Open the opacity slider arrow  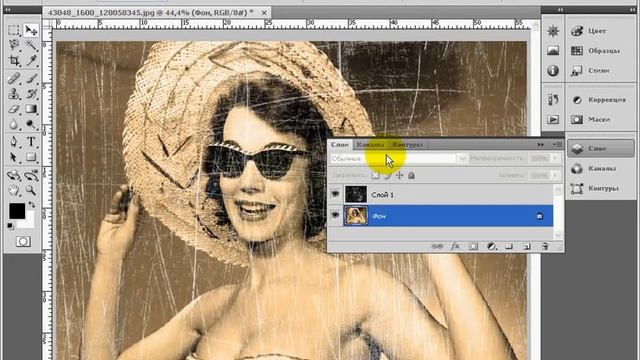[555, 158]
